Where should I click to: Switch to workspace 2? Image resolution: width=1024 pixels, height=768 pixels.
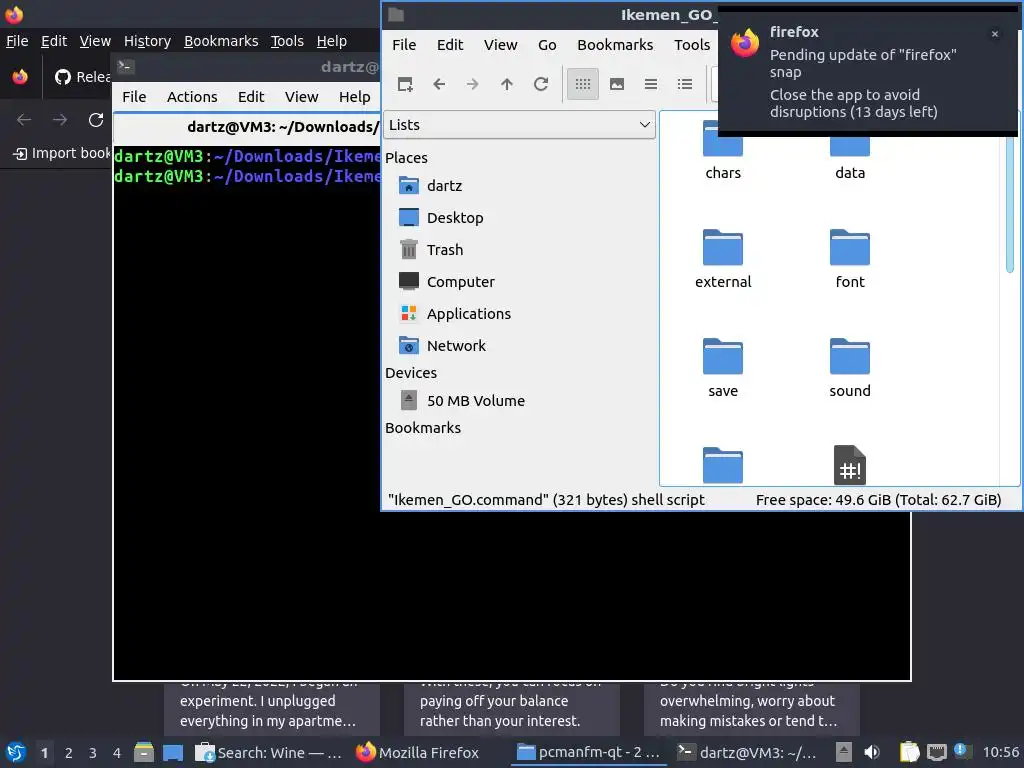pos(69,753)
